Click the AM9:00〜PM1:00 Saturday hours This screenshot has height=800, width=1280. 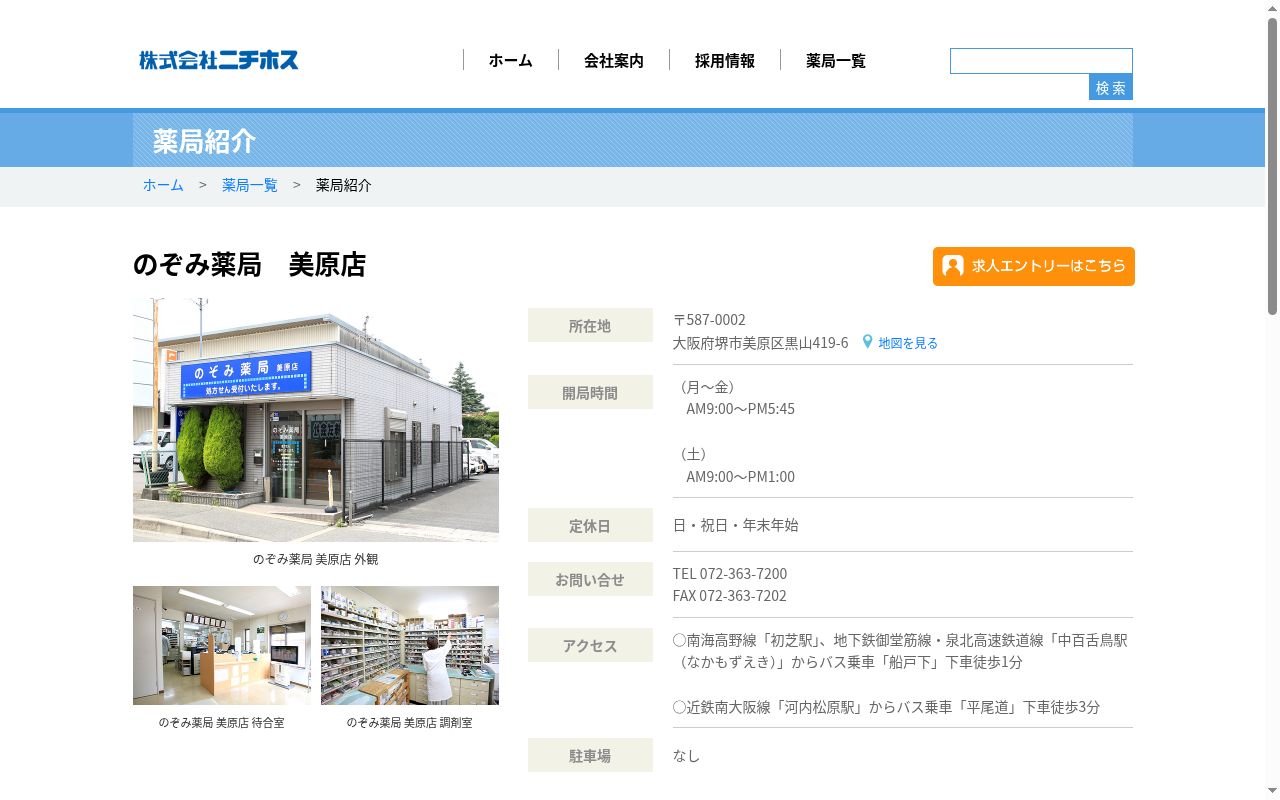coord(741,477)
